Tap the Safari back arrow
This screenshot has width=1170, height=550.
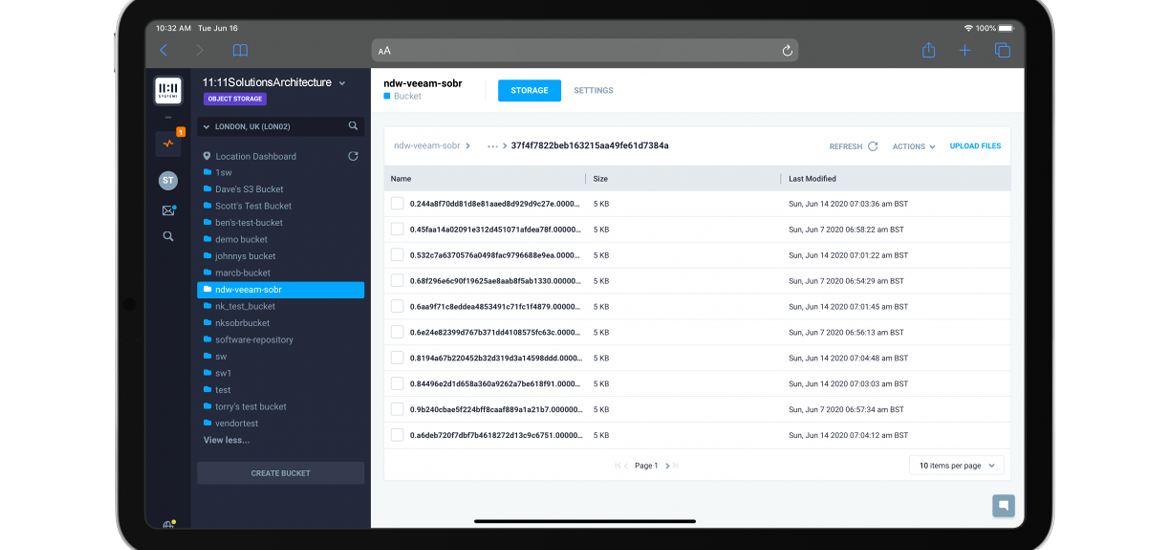pos(164,50)
